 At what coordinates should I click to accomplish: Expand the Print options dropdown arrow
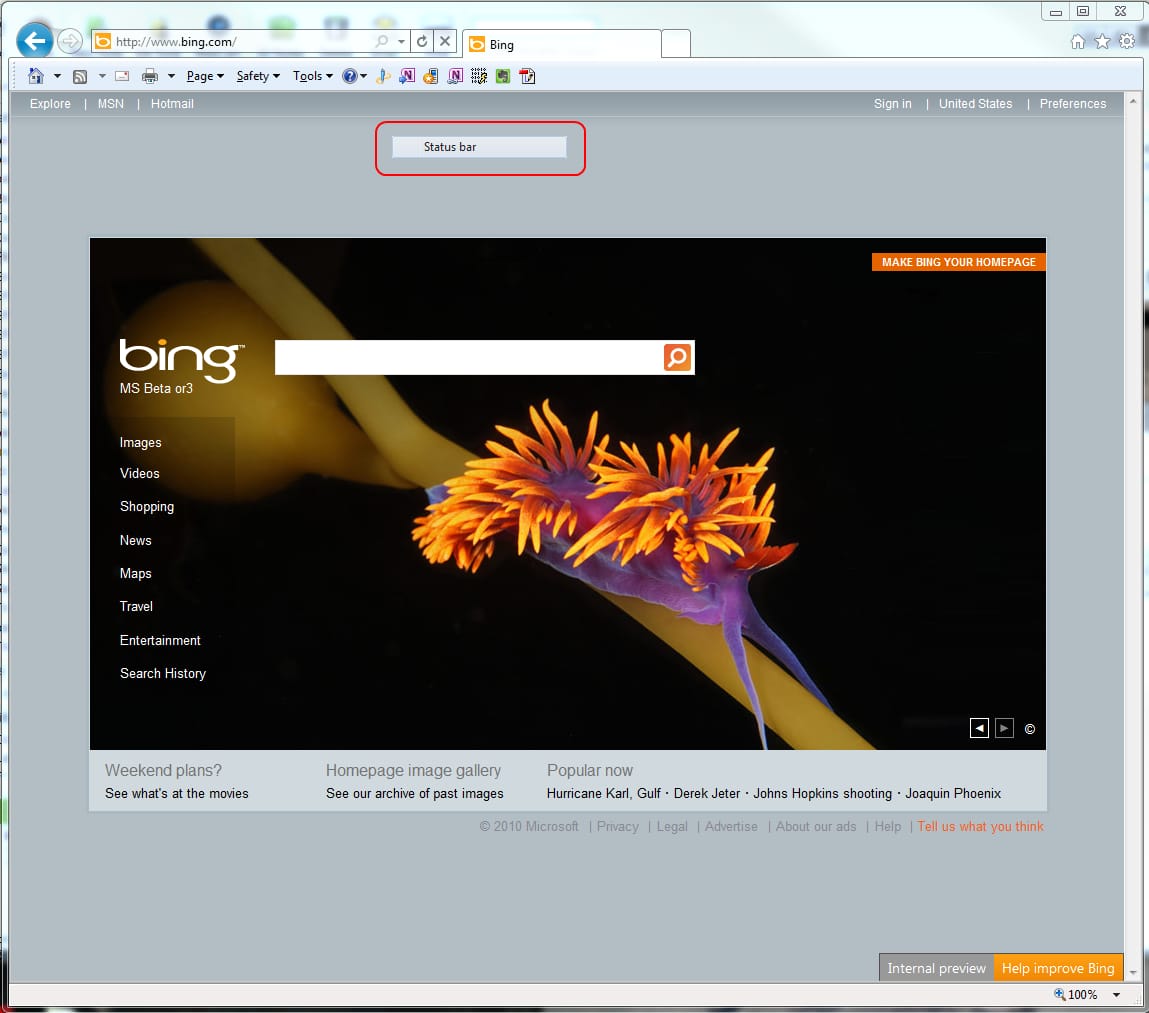[x=171, y=75]
